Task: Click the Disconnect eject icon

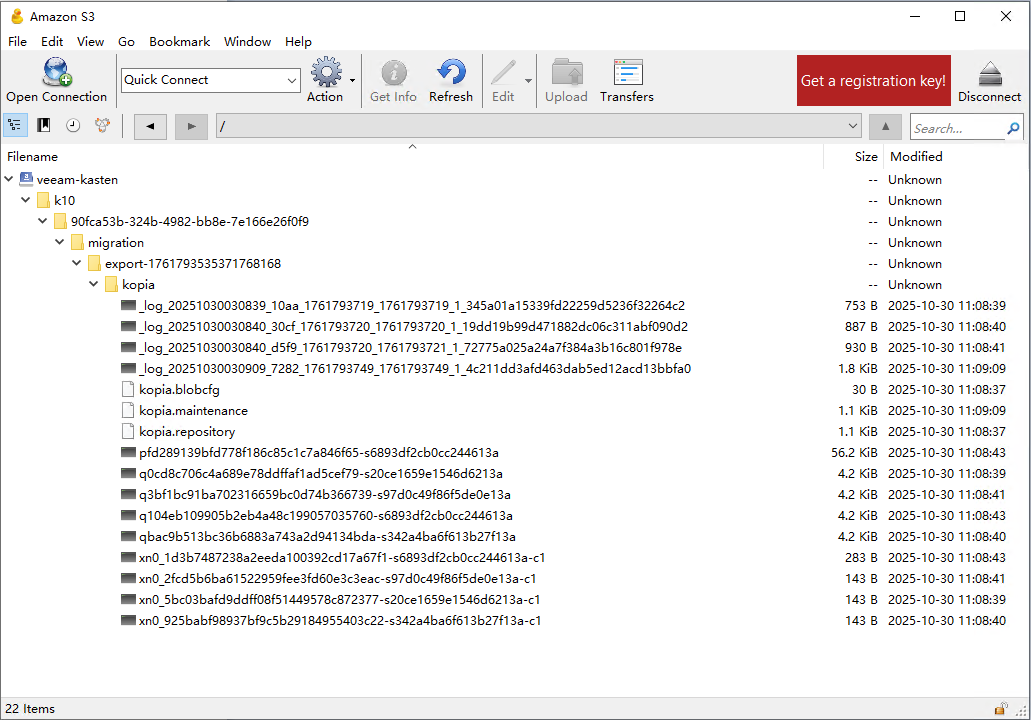Action: pos(989,73)
